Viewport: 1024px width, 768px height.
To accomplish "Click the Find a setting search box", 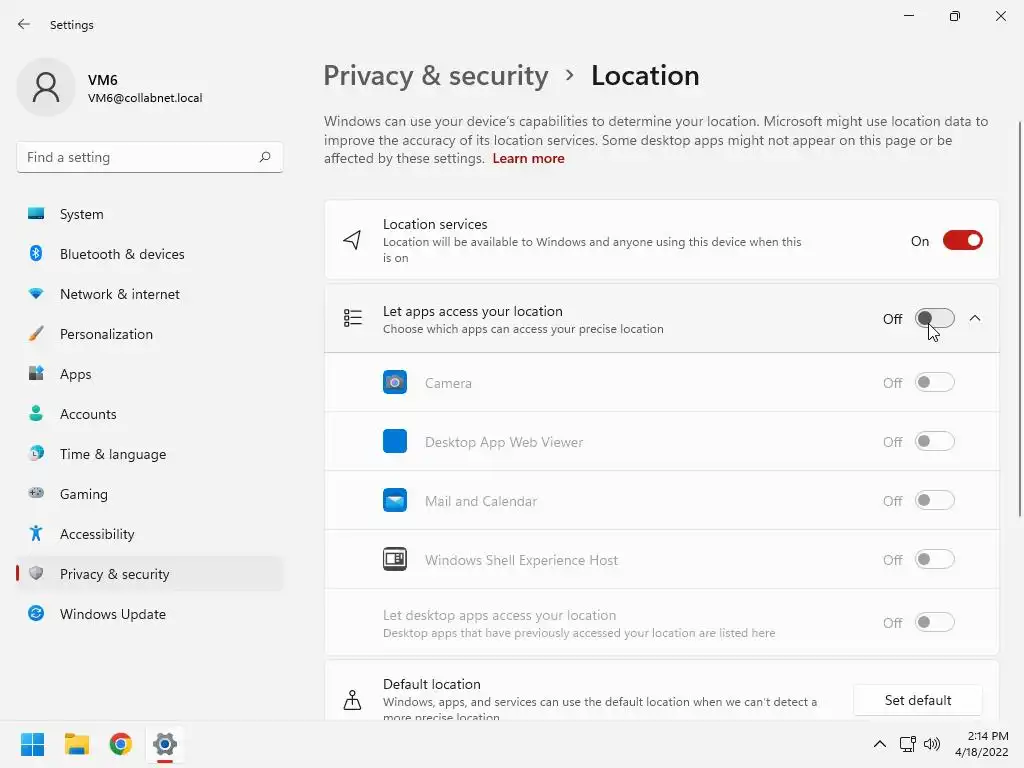I will point(140,157).
